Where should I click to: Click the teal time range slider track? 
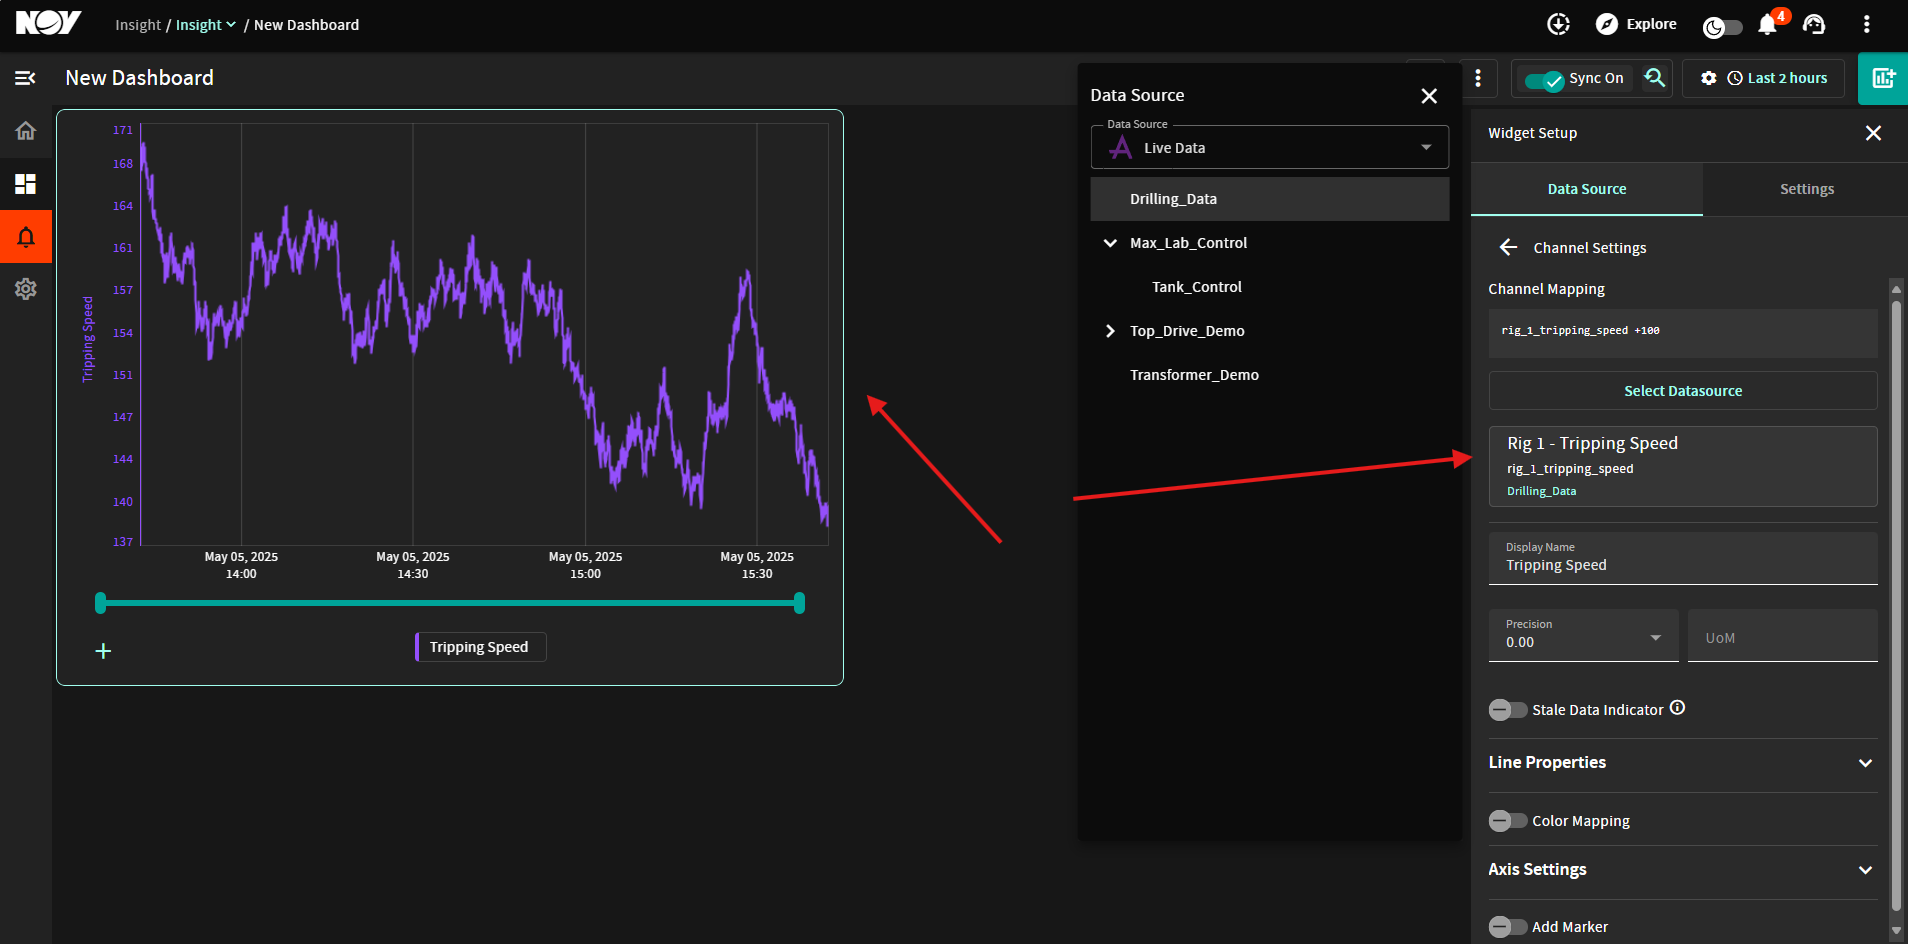450,603
